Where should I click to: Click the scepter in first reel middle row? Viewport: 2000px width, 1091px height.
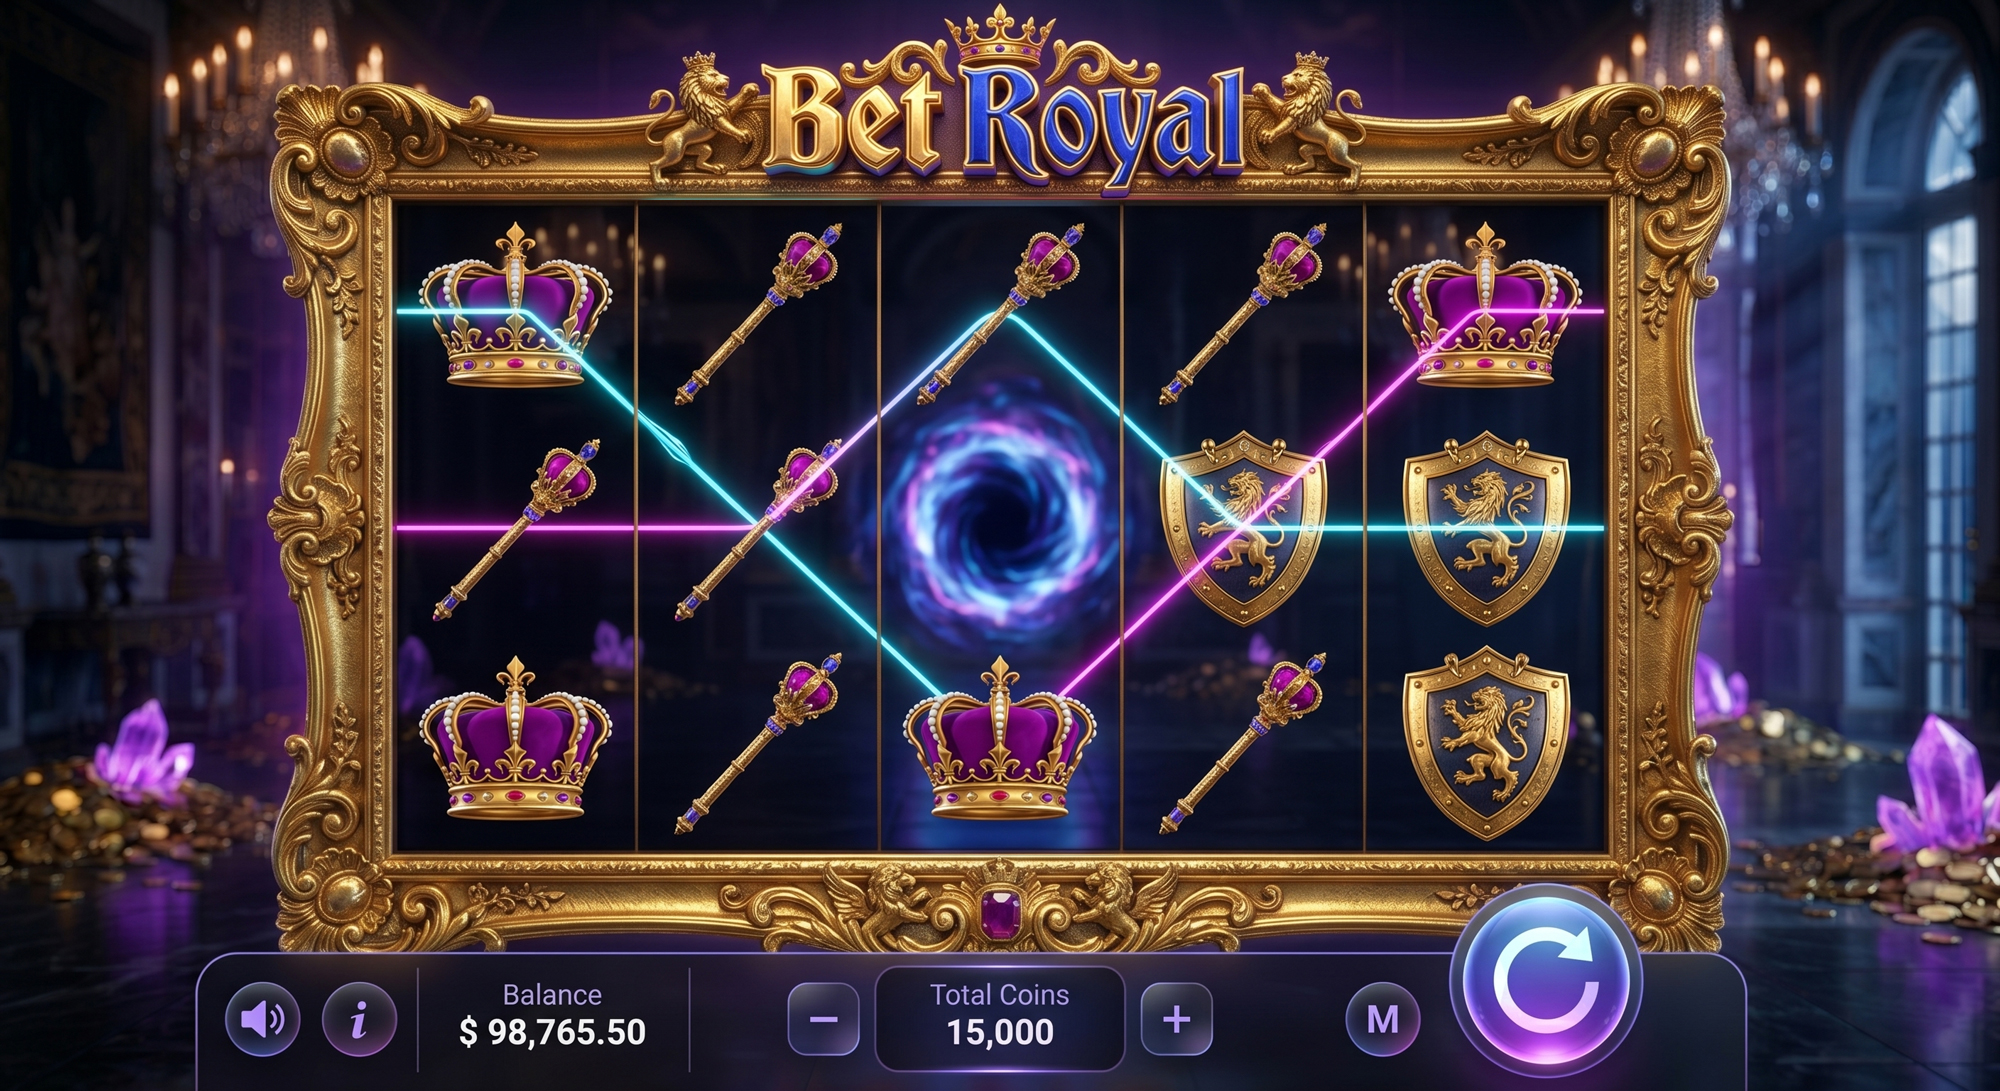point(516,529)
